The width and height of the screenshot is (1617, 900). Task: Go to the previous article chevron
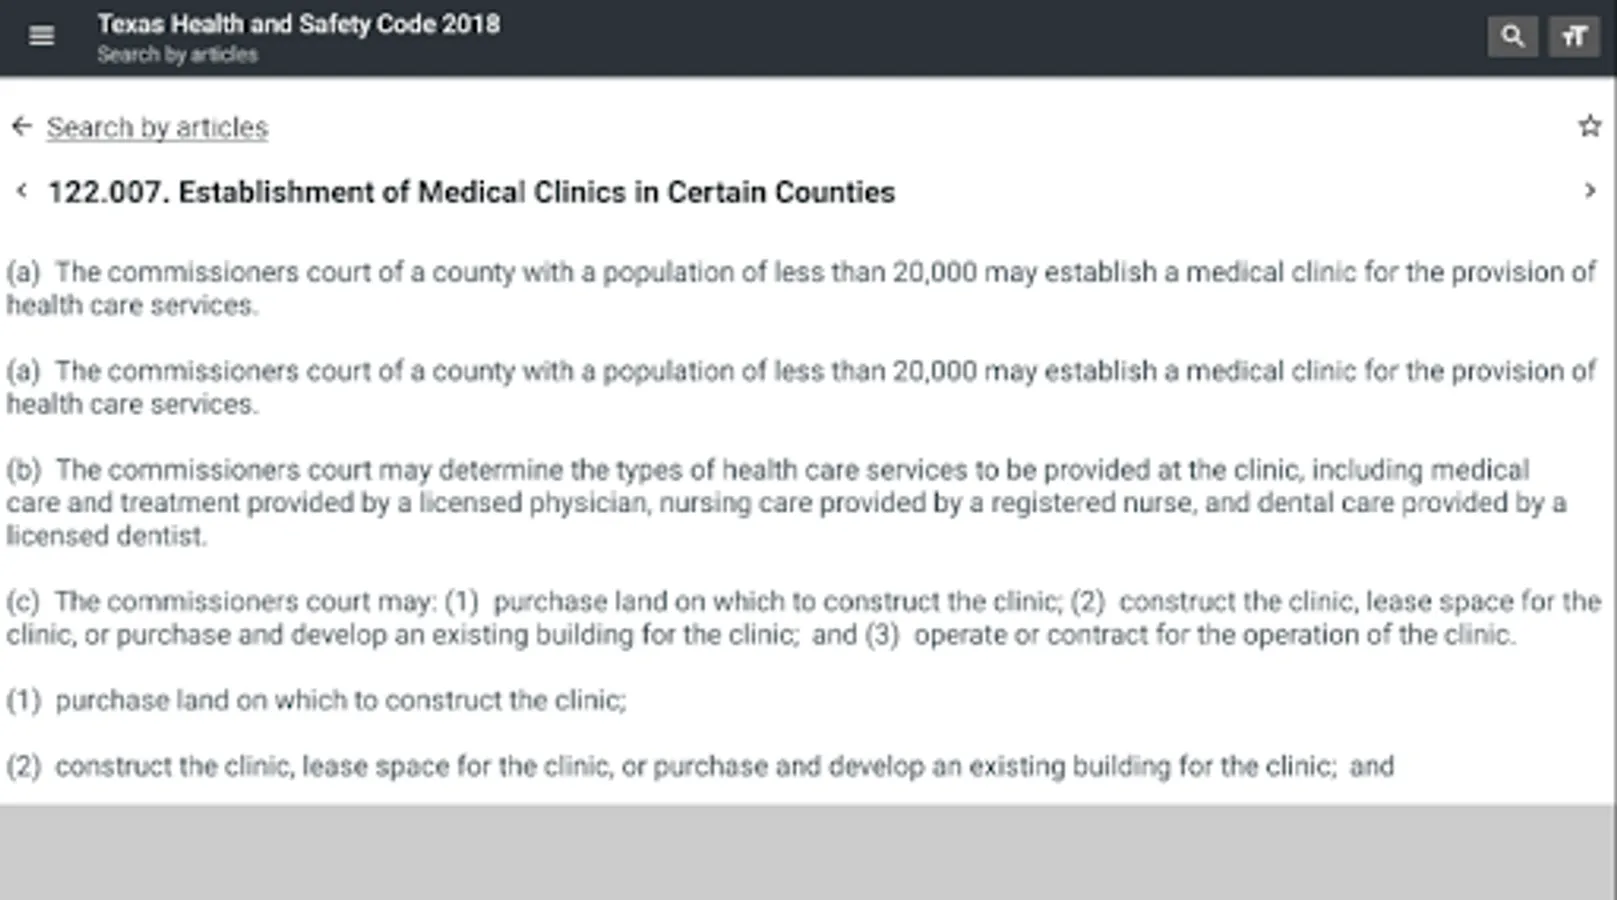pos(21,190)
